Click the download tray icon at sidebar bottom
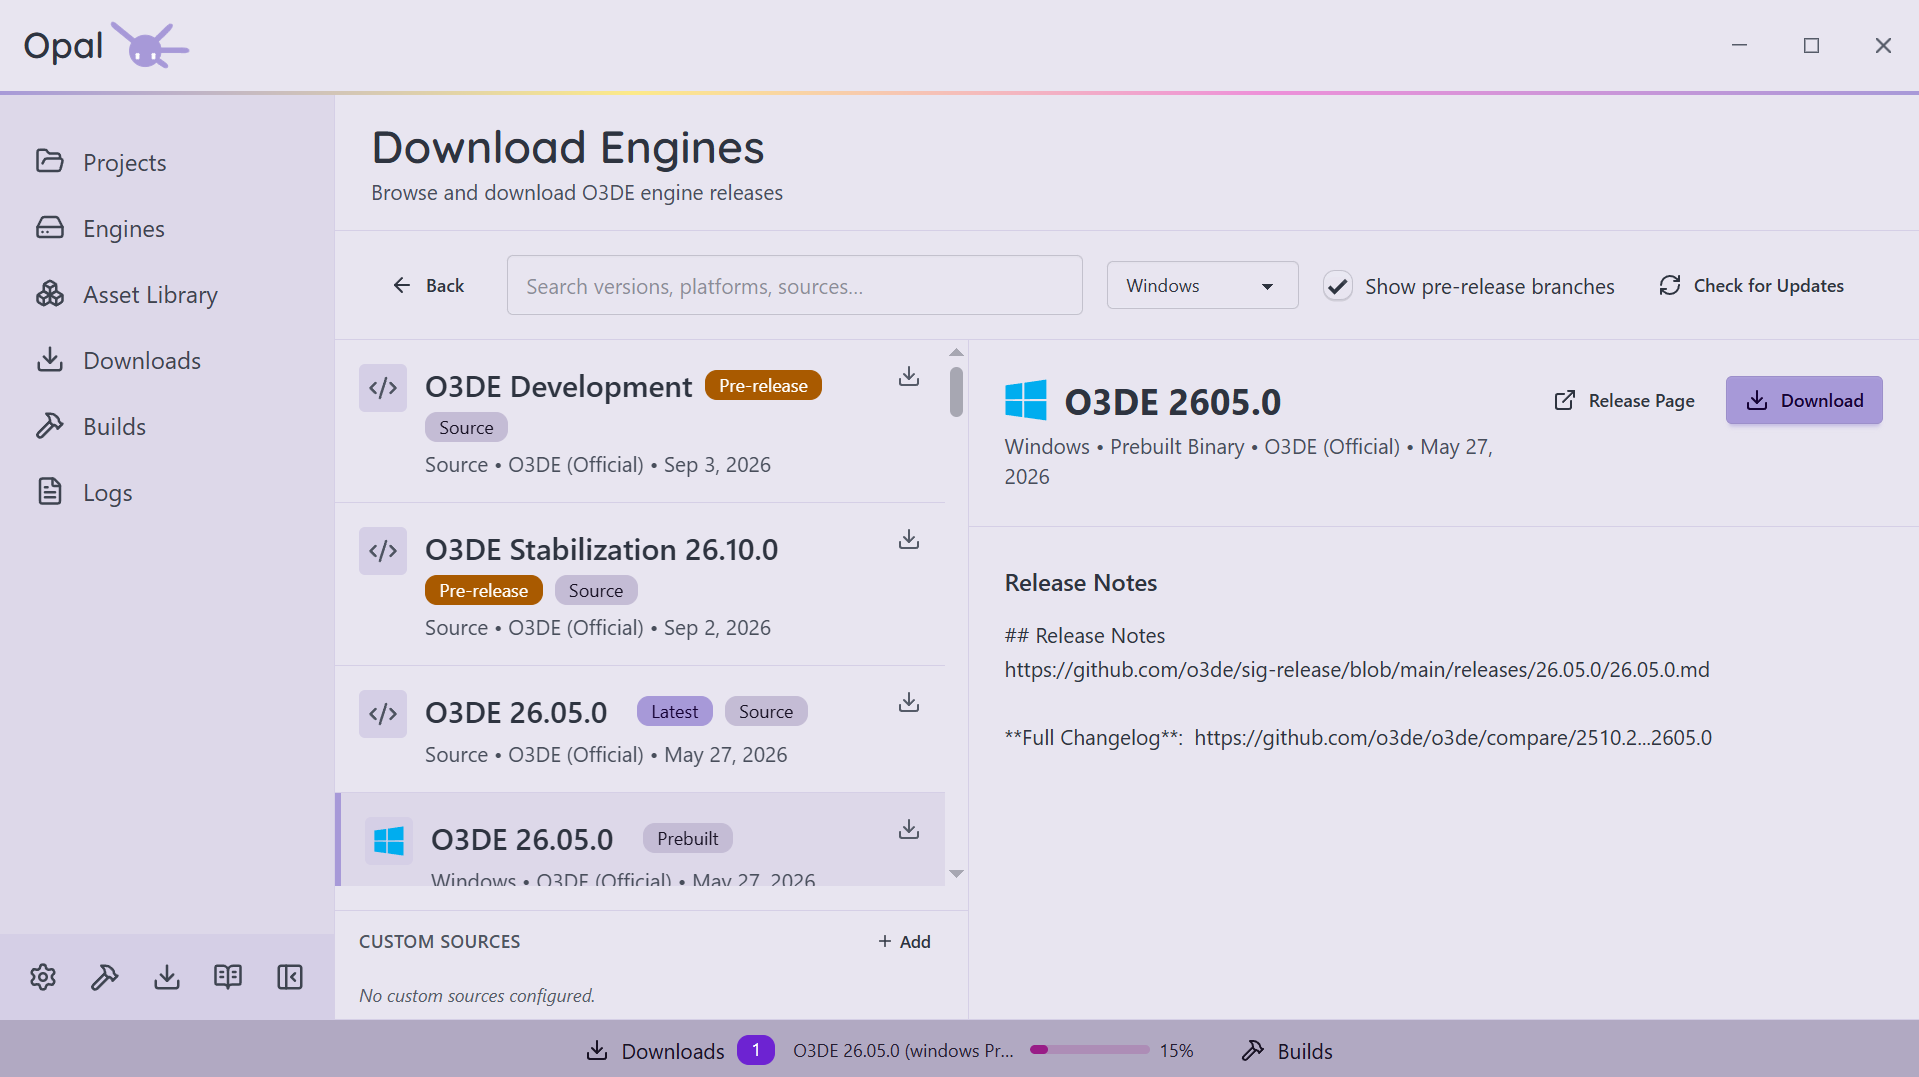 pyautogui.click(x=167, y=977)
